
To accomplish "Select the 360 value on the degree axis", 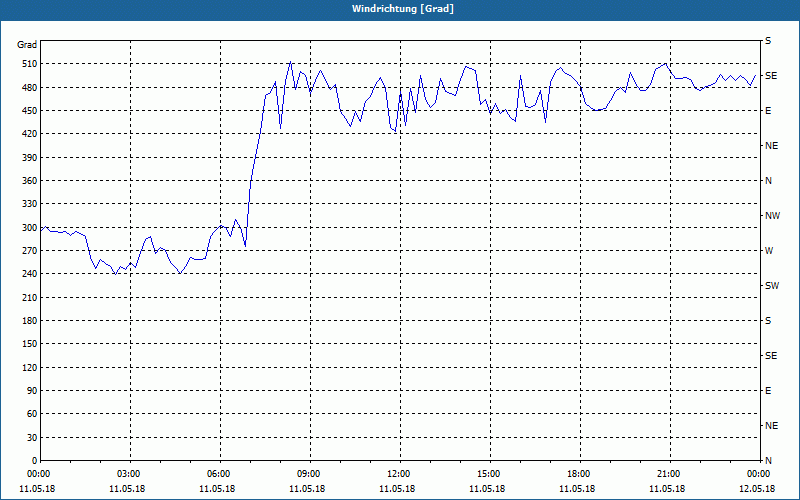I will tap(30, 181).
